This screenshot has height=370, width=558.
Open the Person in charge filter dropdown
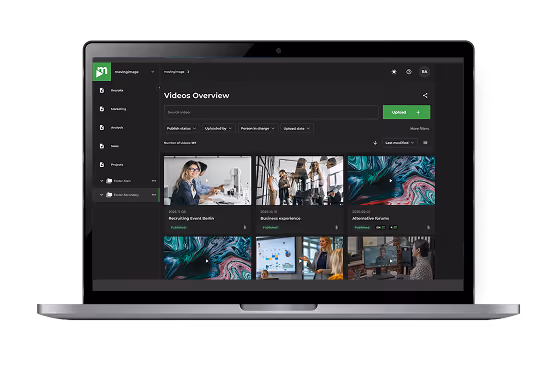(x=258, y=128)
